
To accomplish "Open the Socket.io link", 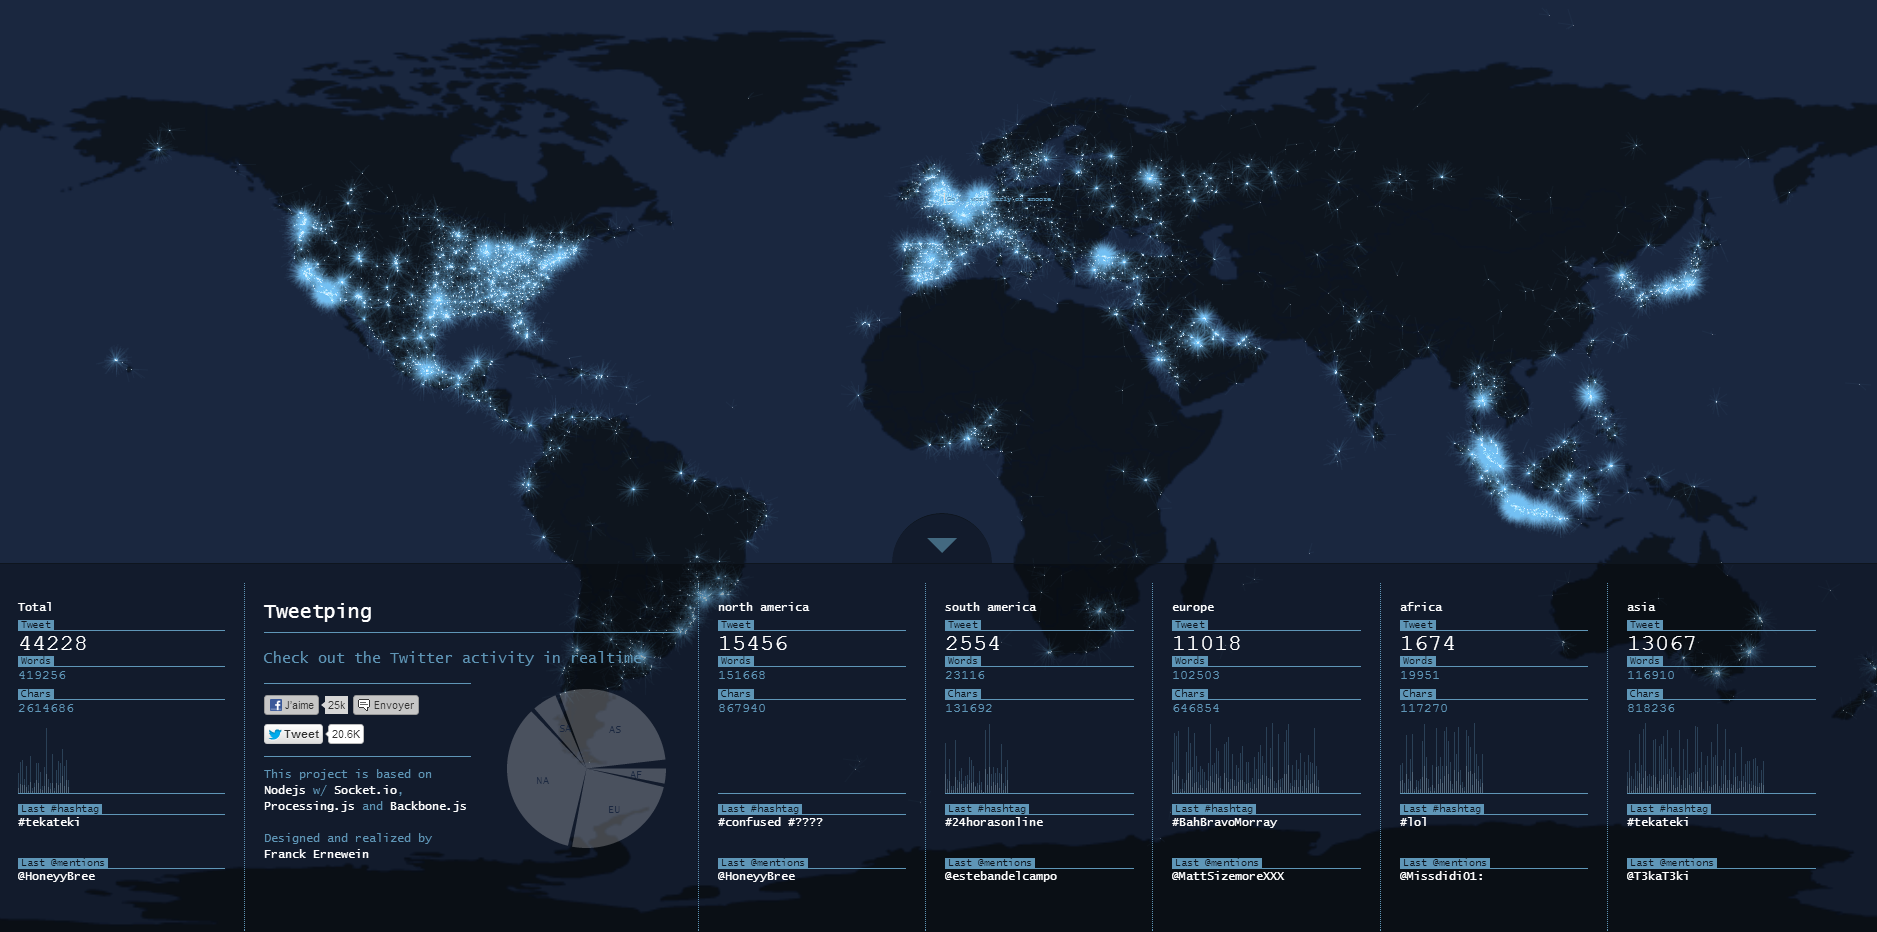I will point(365,790).
